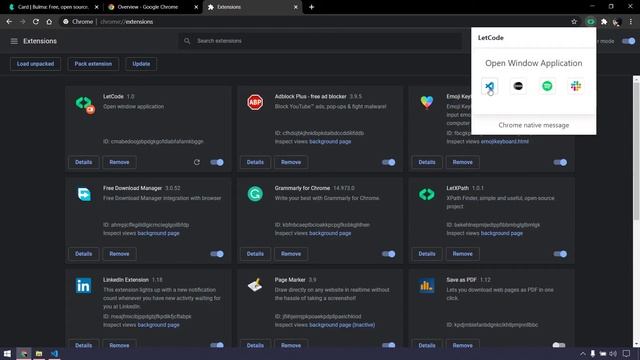Open Grammarly background page link
Image resolution: width=640 pixels, height=360 pixels.
point(330,233)
